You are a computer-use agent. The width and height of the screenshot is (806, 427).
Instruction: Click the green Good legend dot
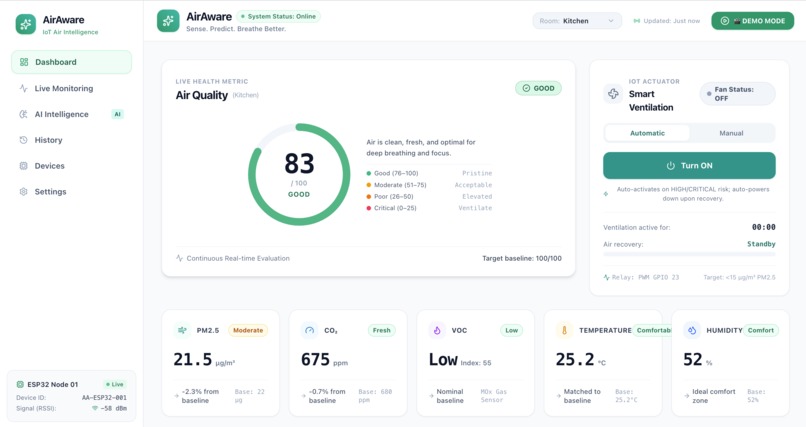[x=369, y=173]
